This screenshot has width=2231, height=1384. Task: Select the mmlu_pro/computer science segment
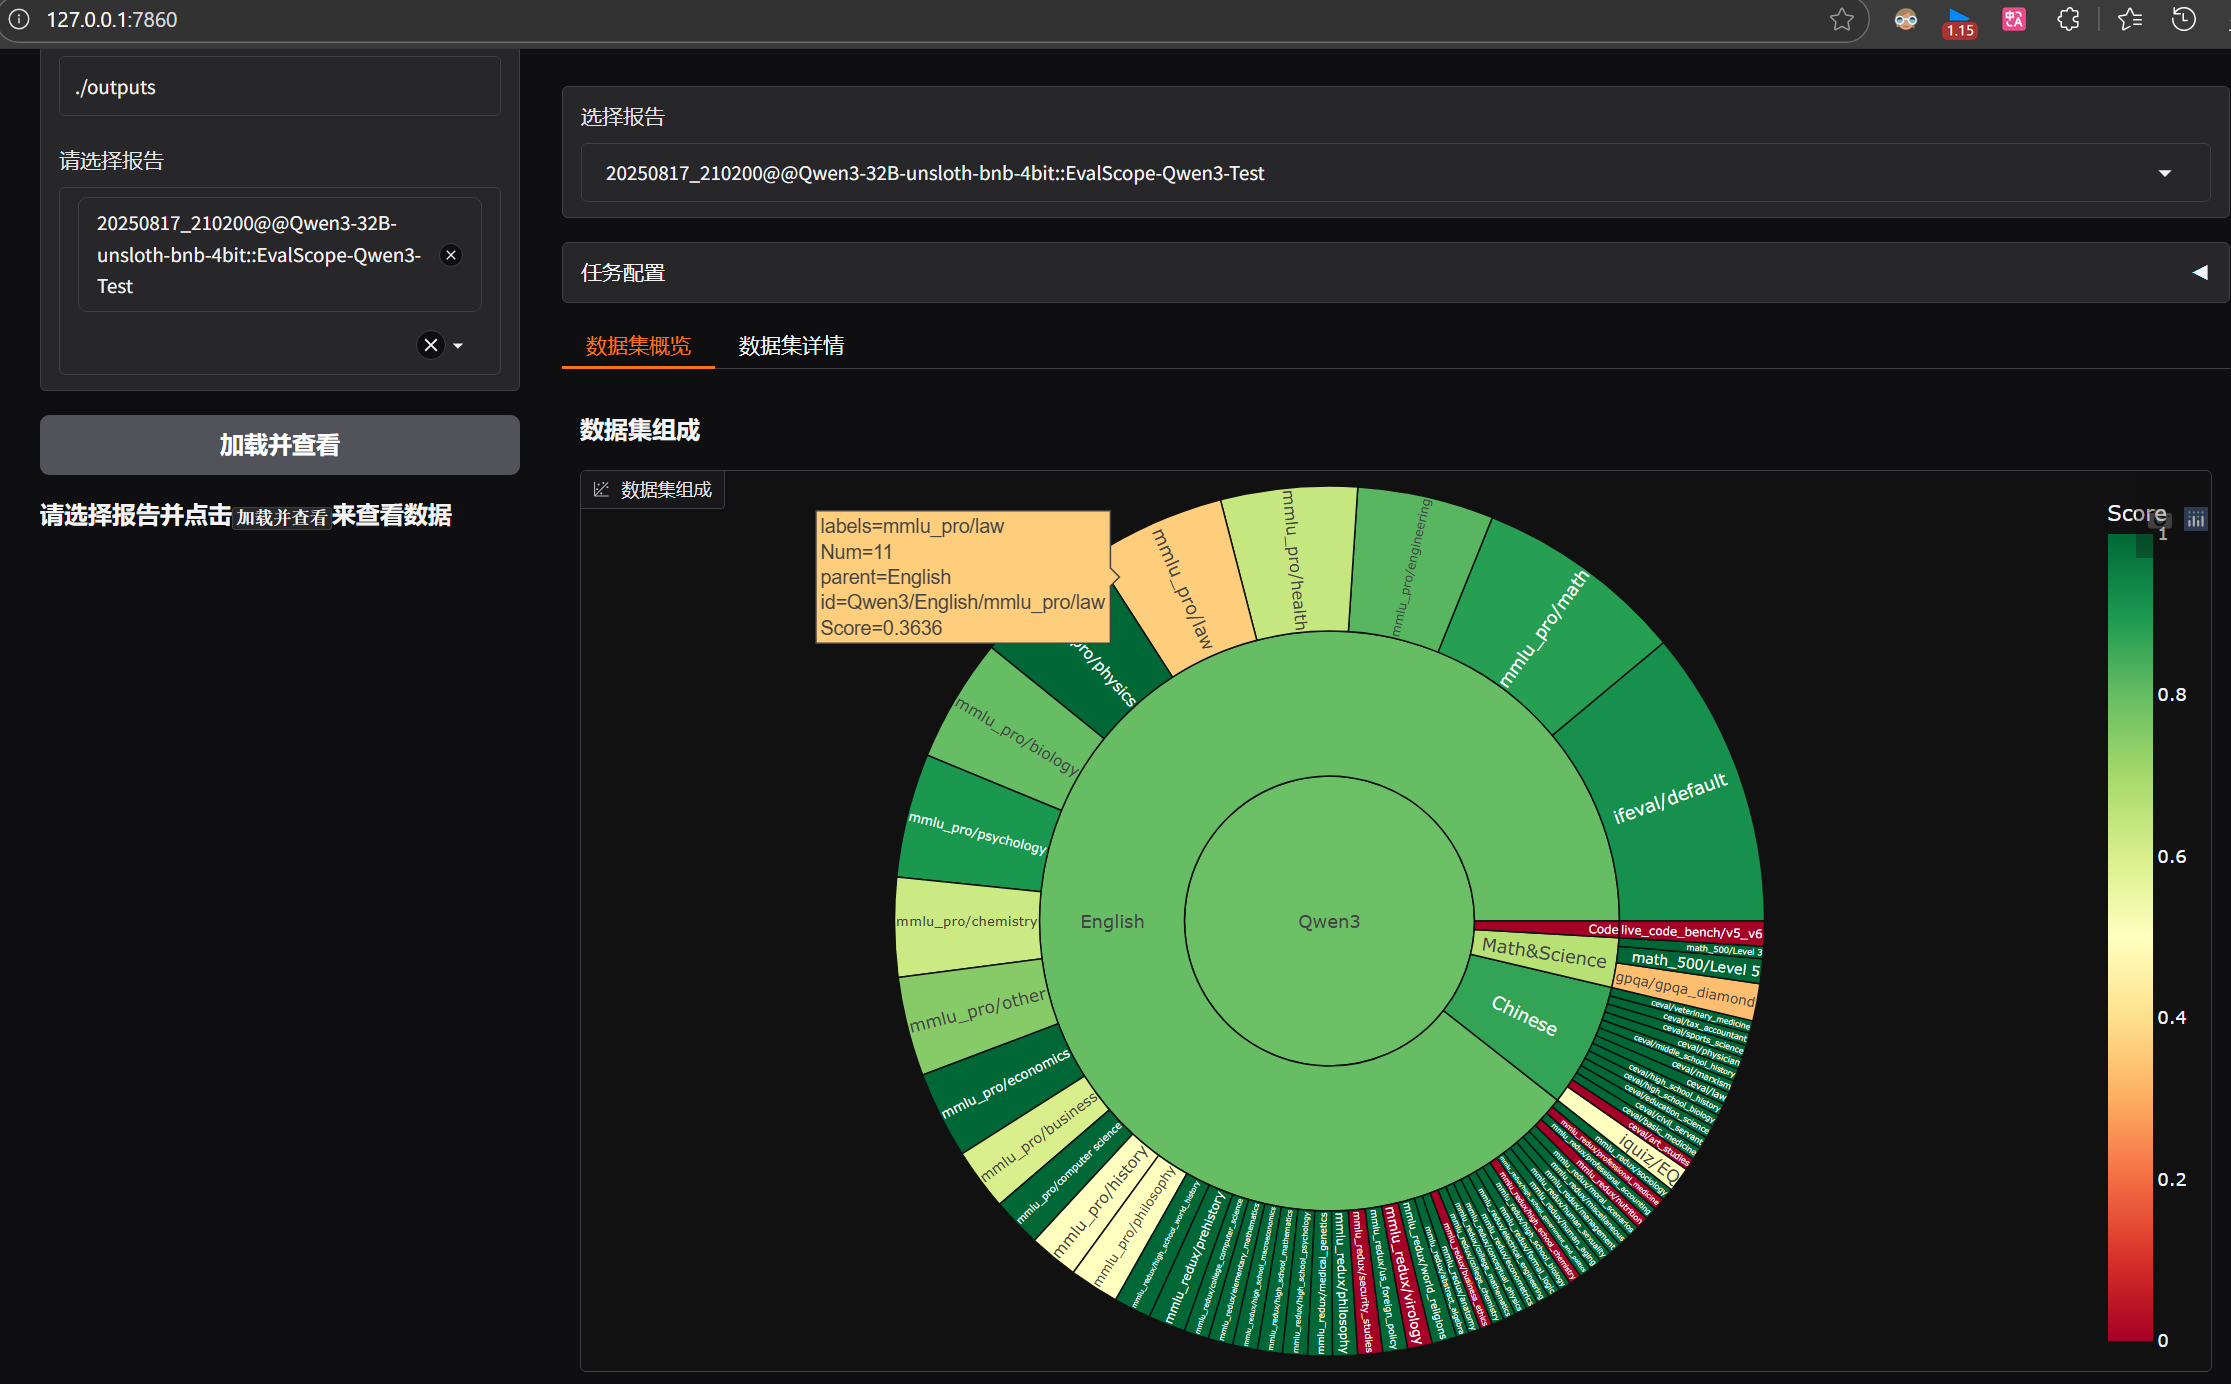(1069, 1172)
